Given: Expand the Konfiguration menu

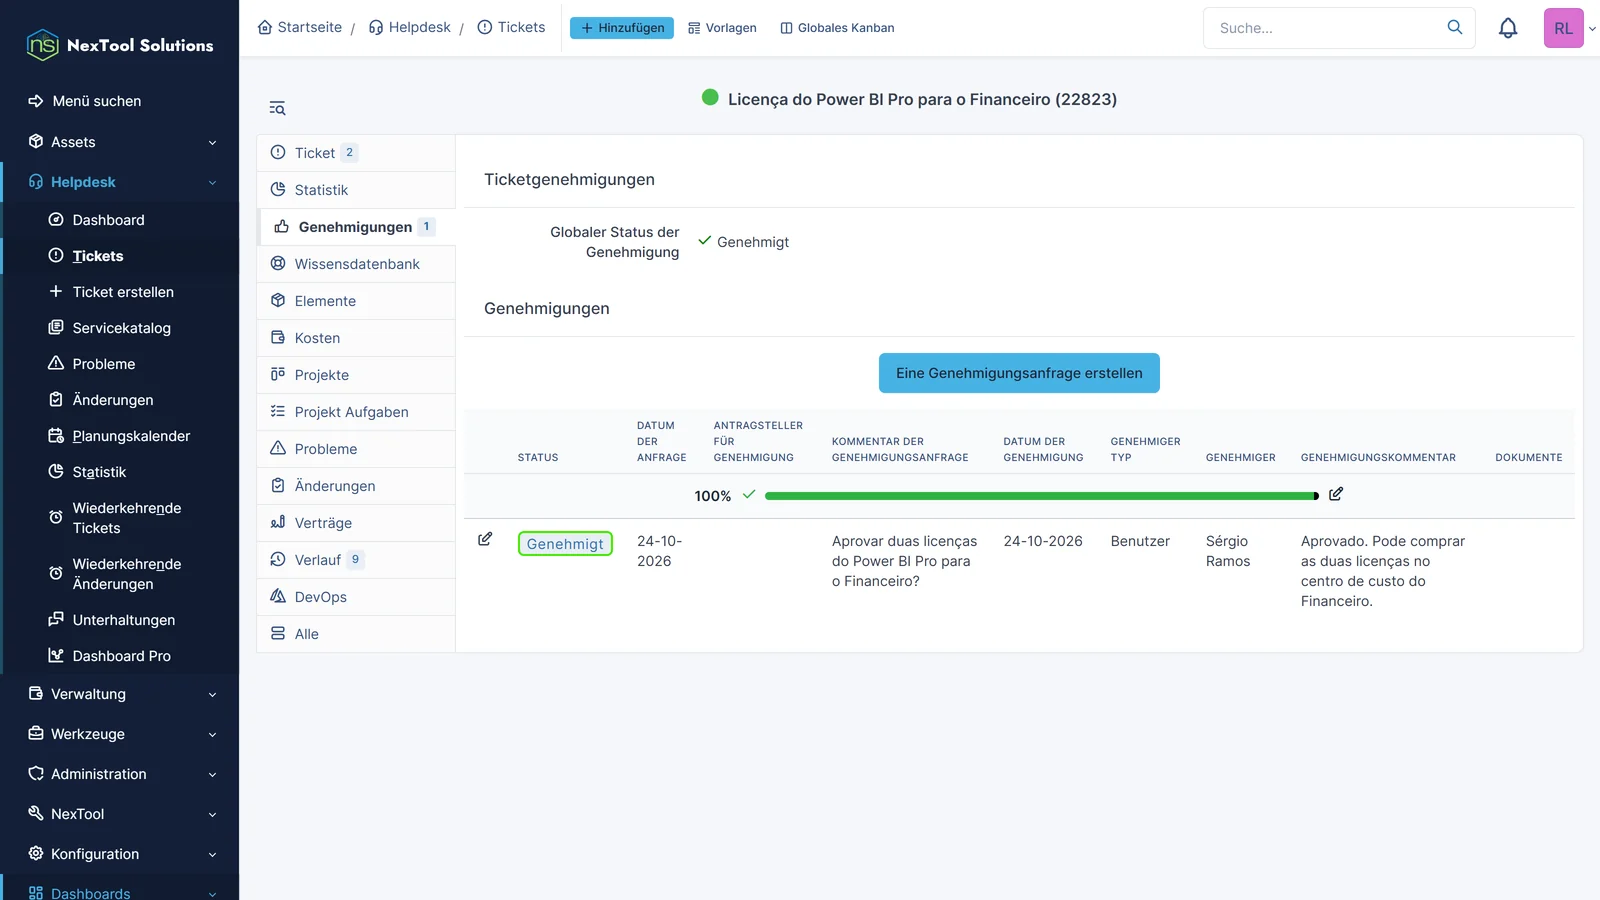Looking at the screenshot, I should coord(120,854).
